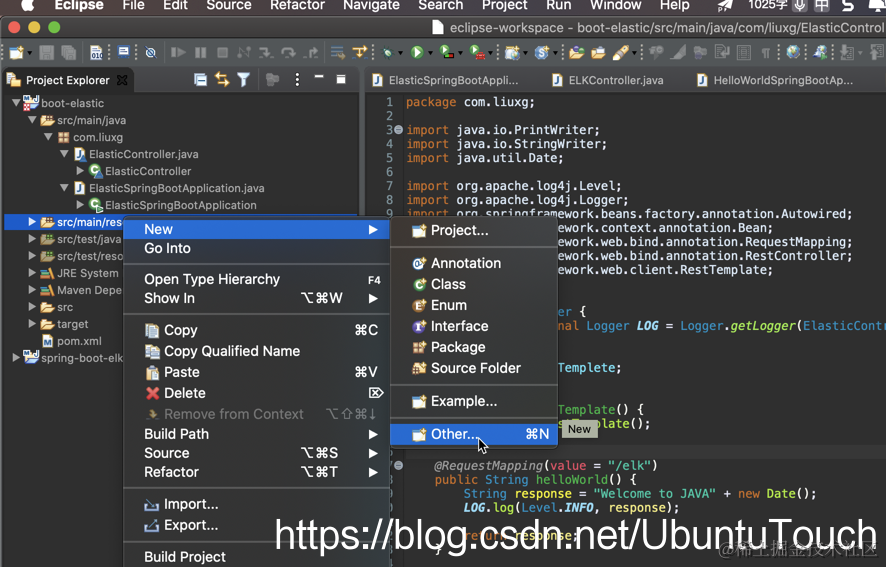Expand the ElasticController class node
The height and width of the screenshot is (567, 886).
pyautogui.click(x=80, y=170)
